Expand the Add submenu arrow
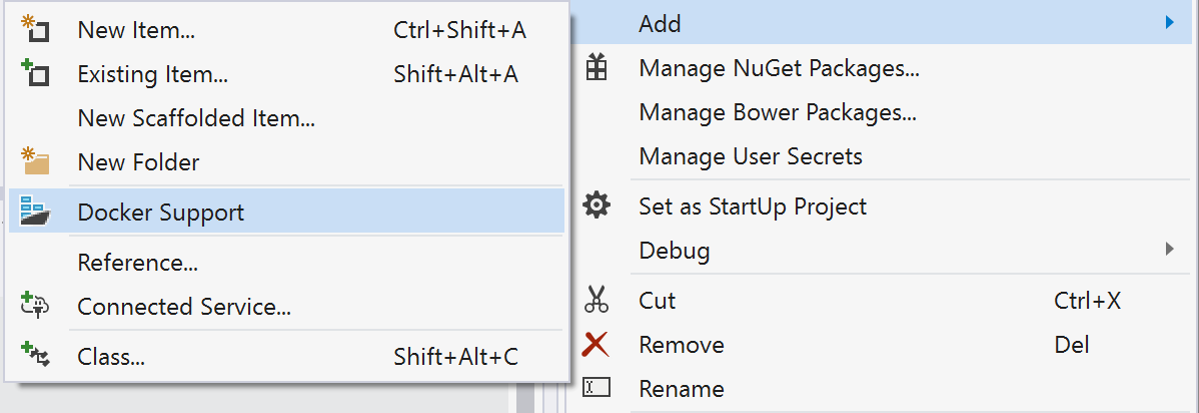Image resolution: width=1199 pixels, height=413 pixels. coord(1169,22)
